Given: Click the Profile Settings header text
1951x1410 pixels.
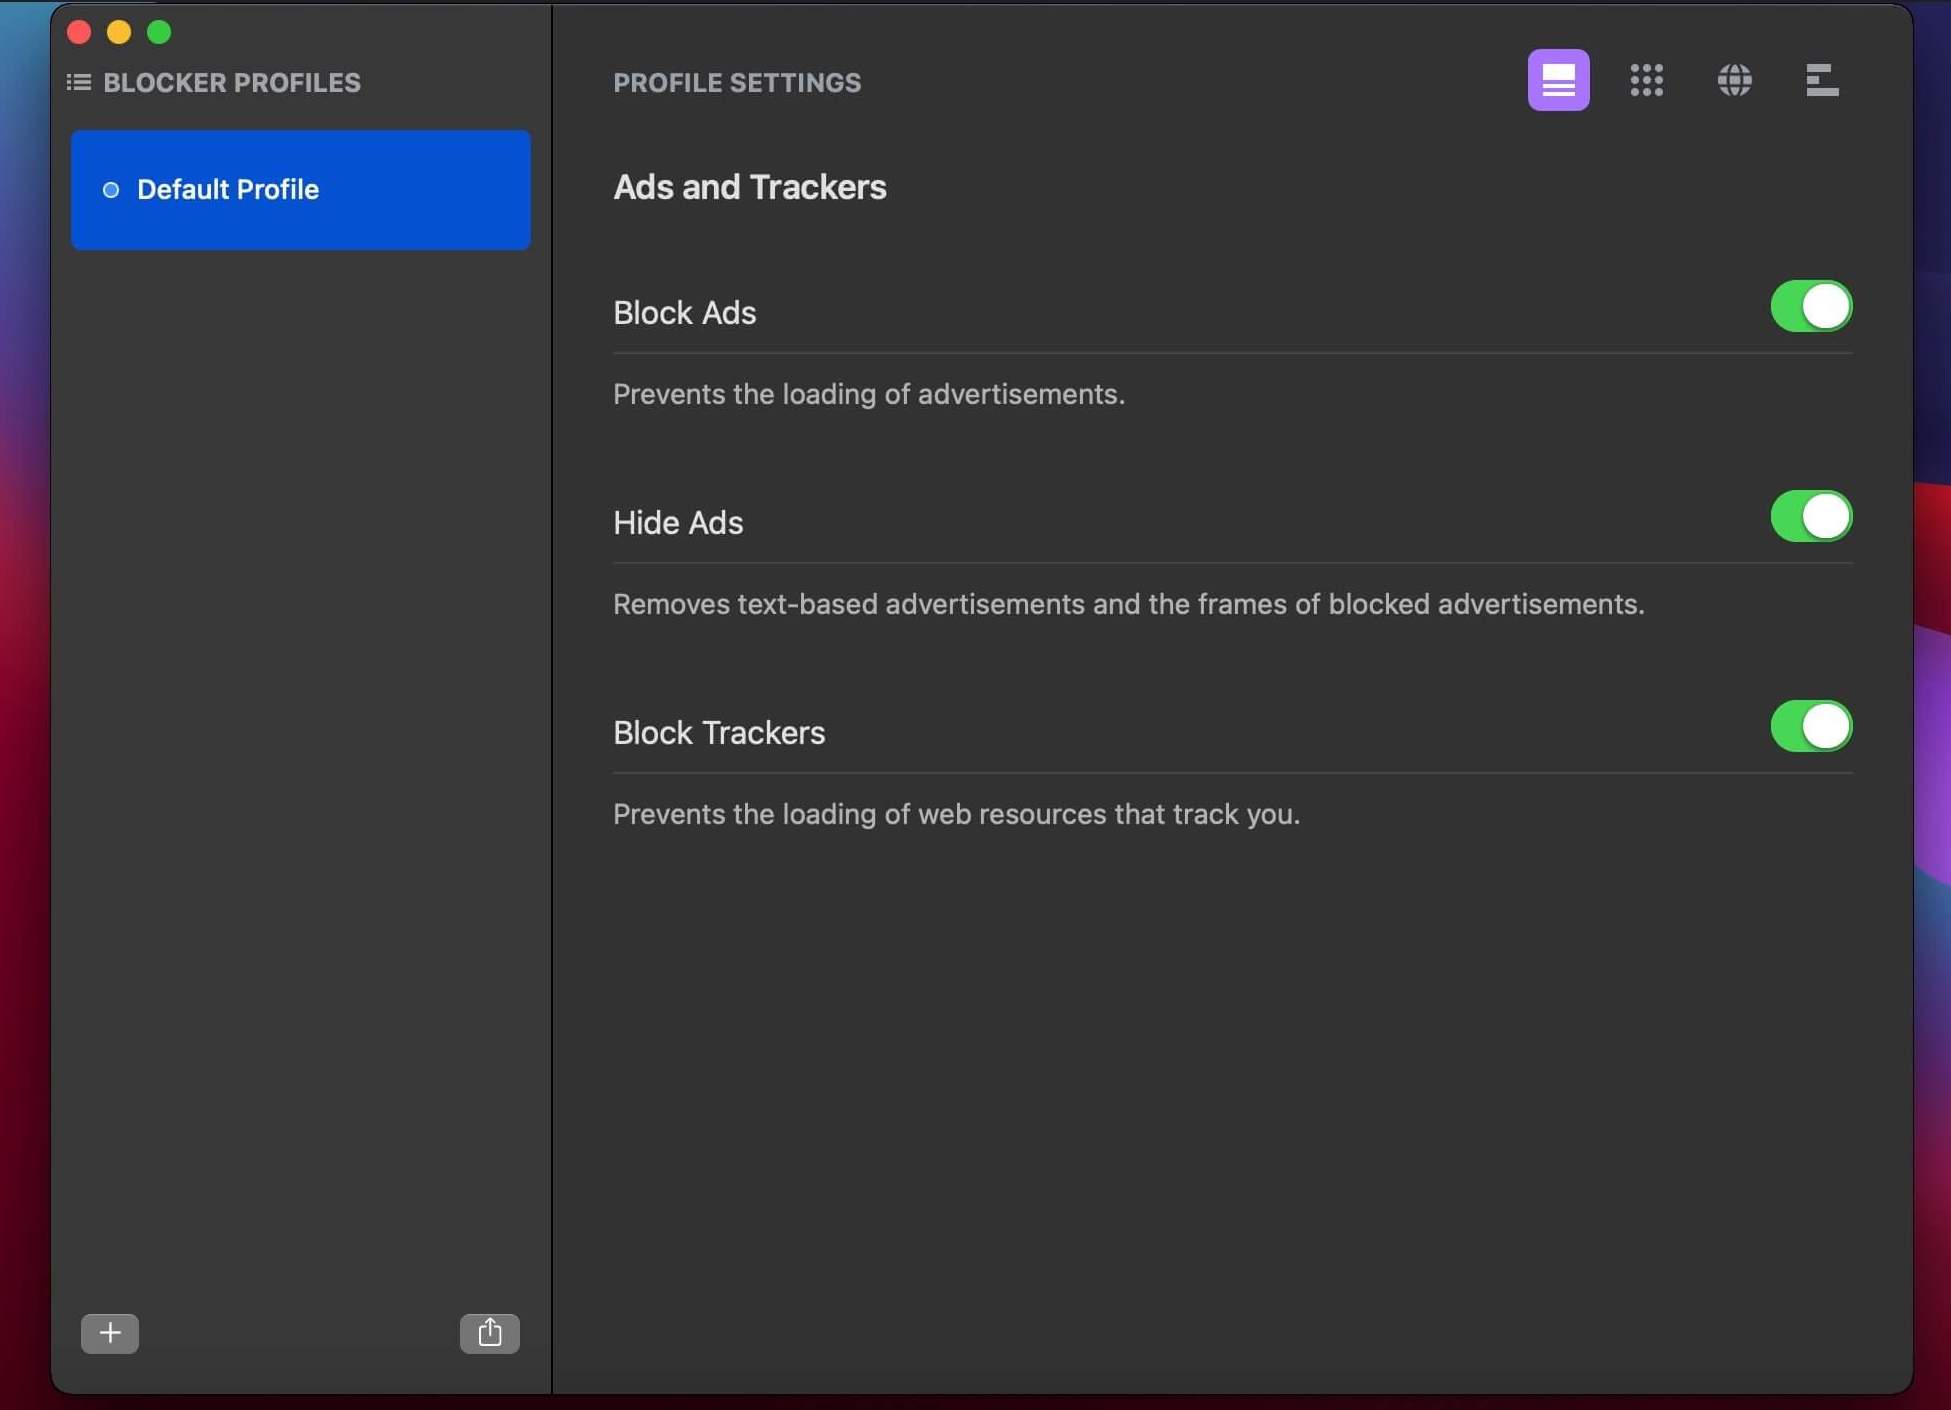Looking at the screenshot, I should [x=737, y=83].
